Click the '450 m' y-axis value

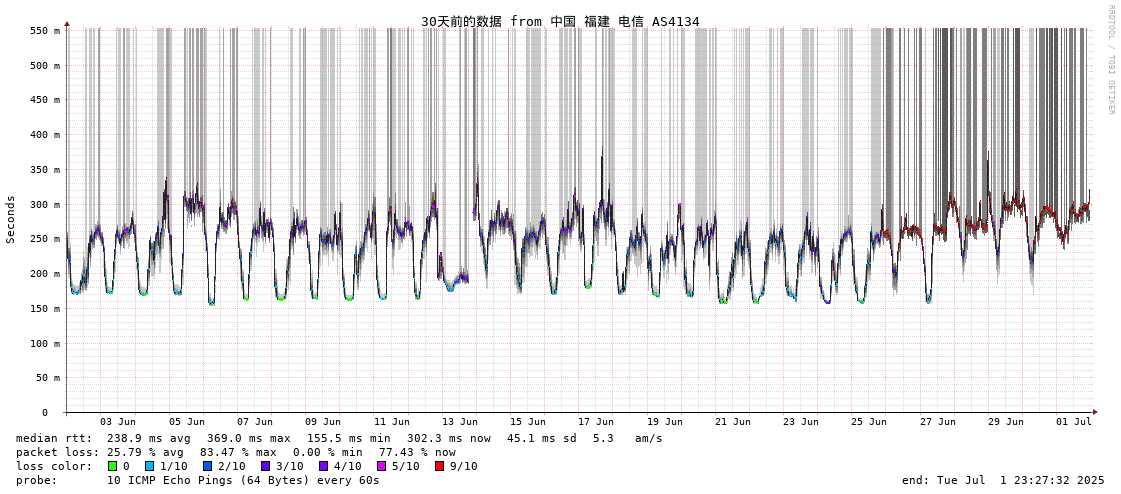[x=45, y=100]
